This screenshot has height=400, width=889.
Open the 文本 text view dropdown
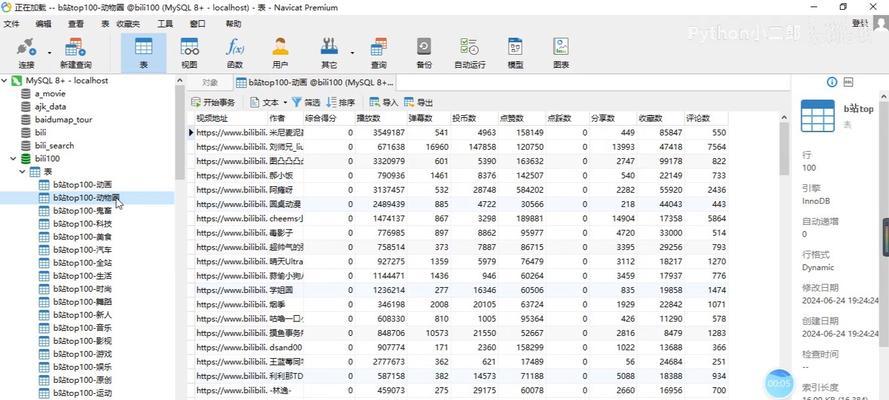tap(268, 103)
